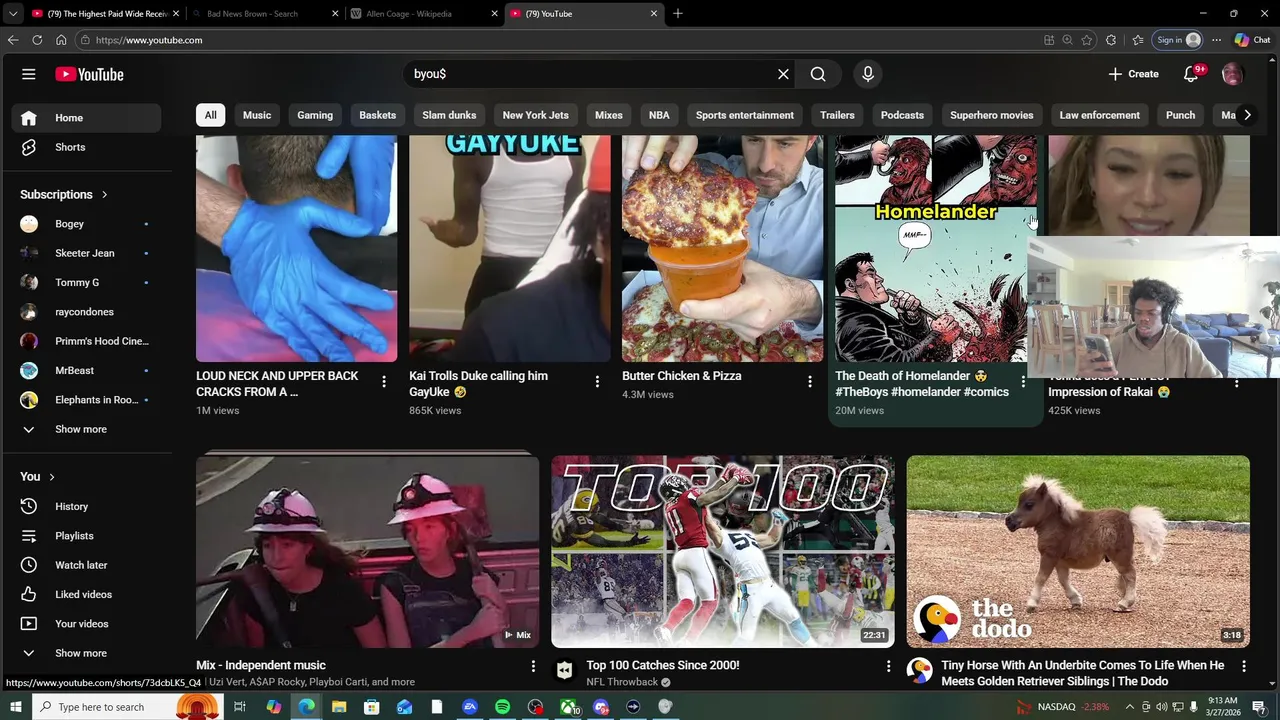The image size is (1280, 720).
Task: Select the Gaming filter chip
Action: [315, 115]
